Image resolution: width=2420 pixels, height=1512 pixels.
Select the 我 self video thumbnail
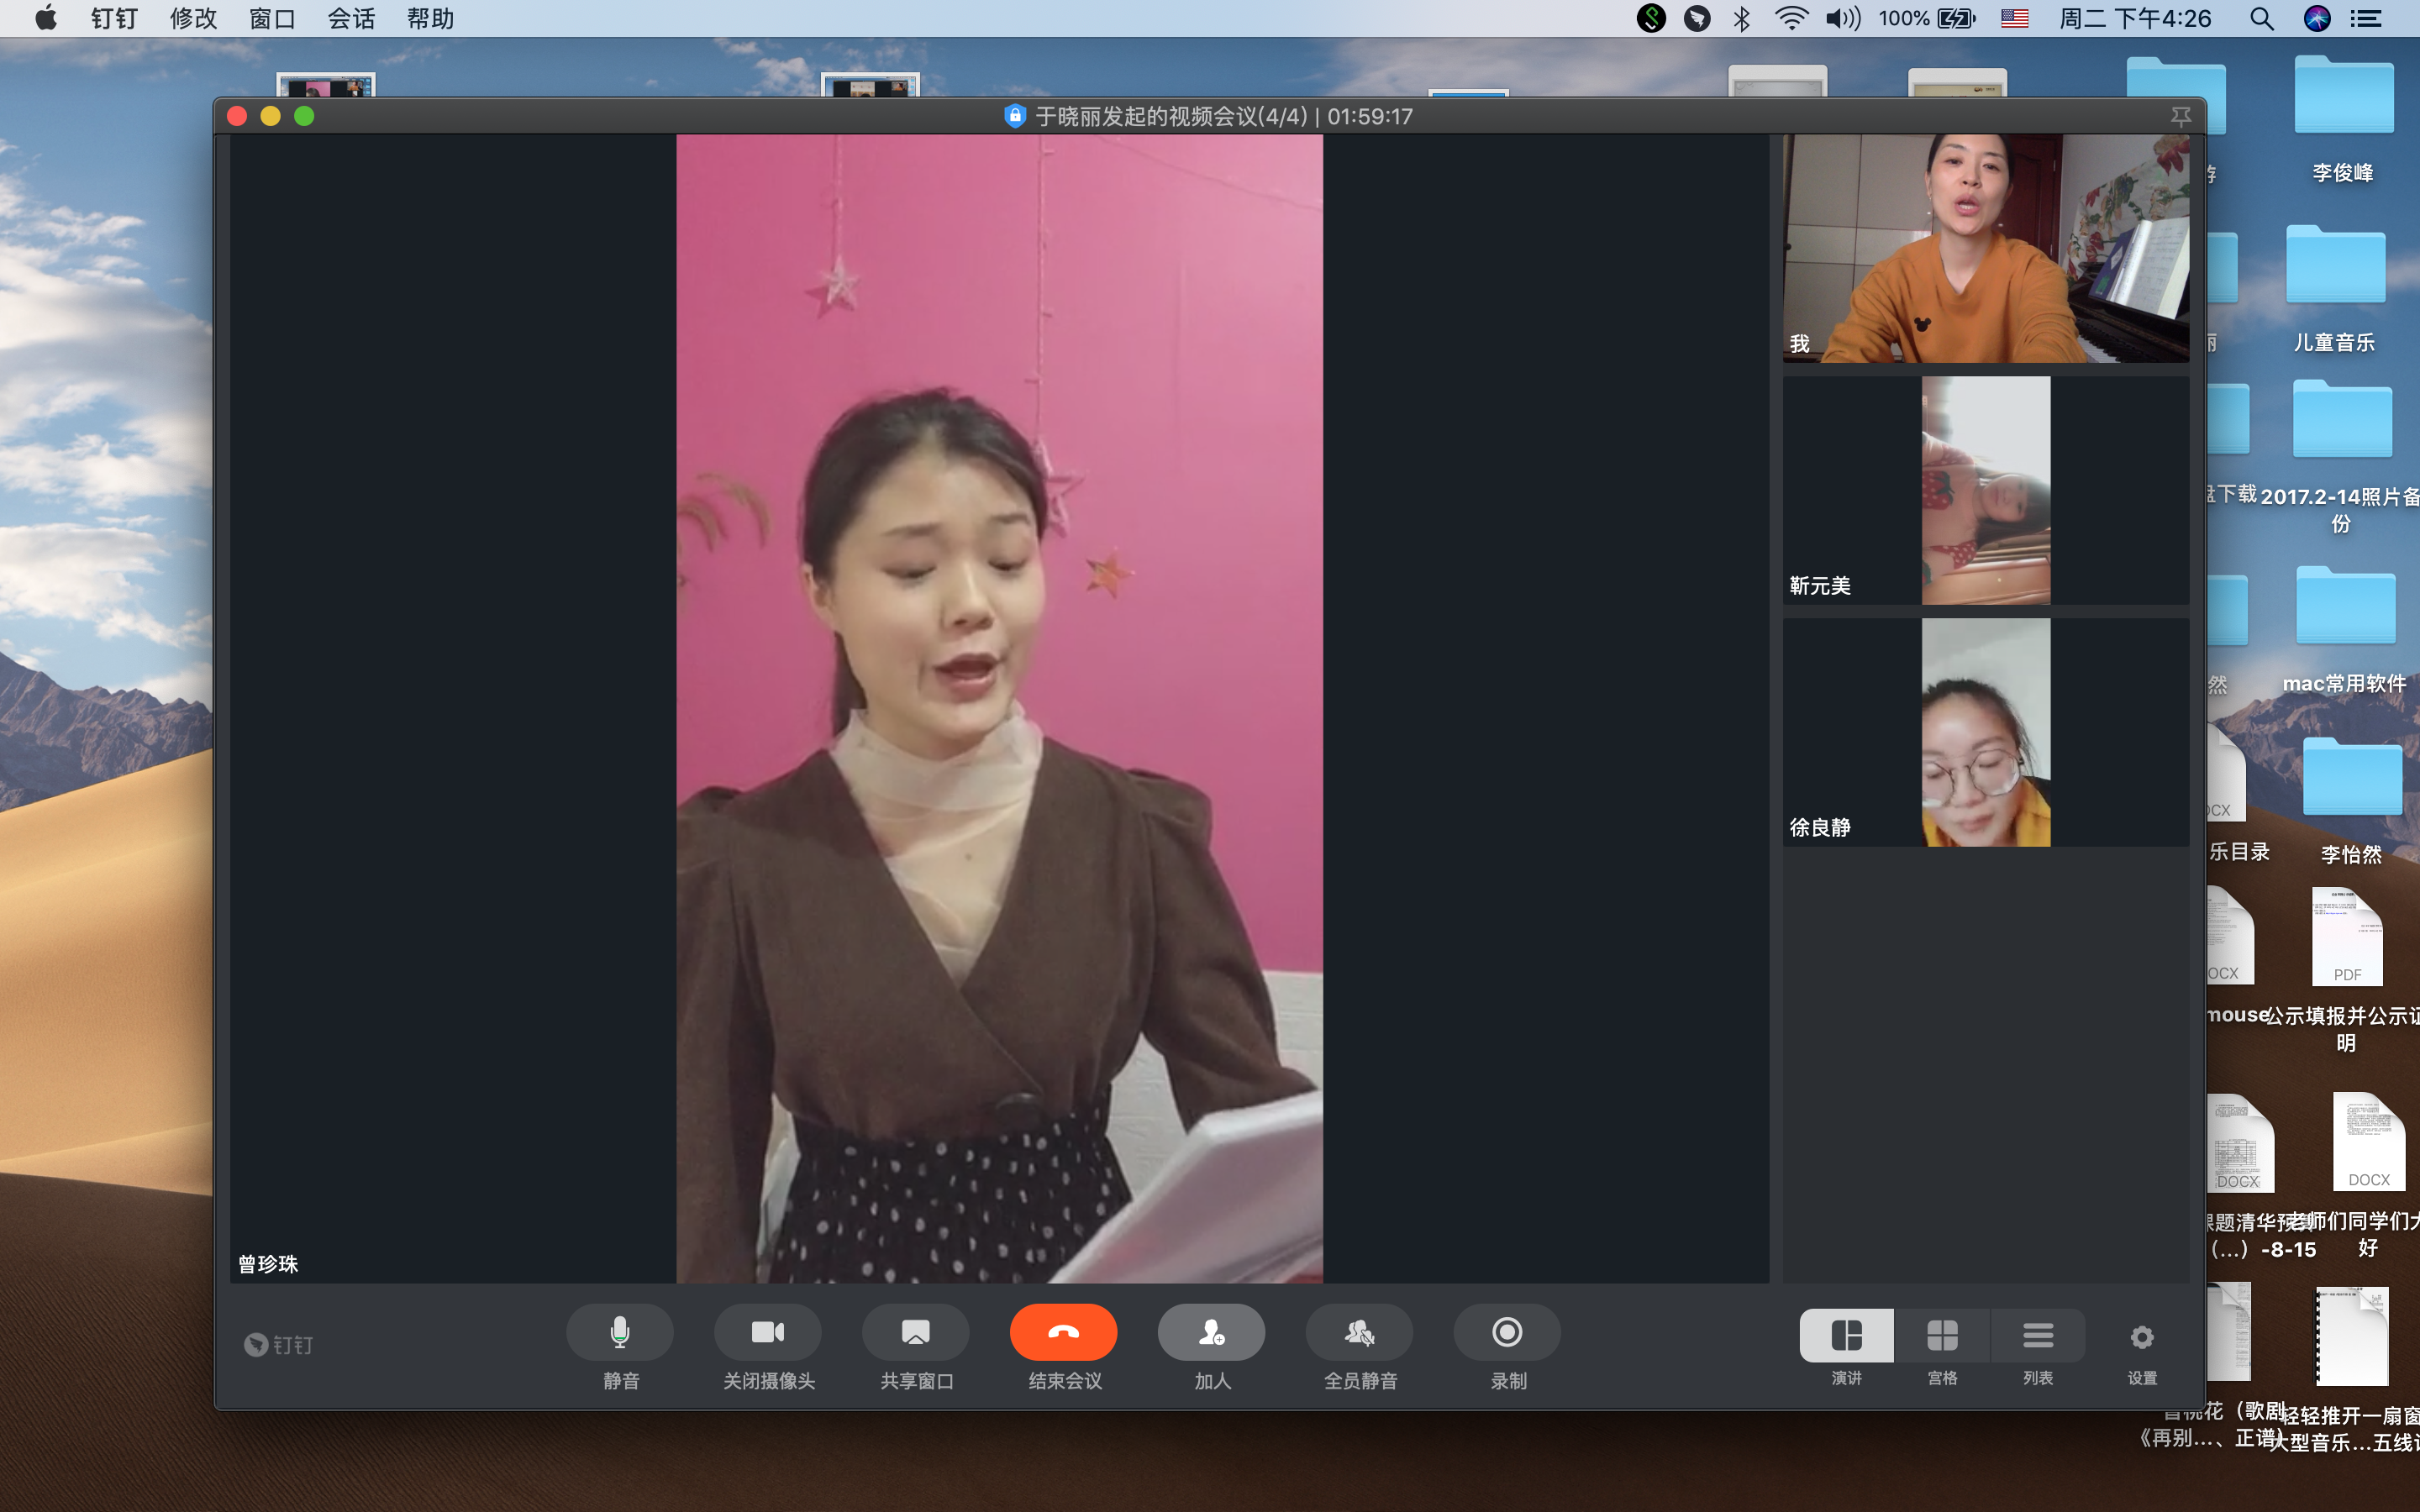point(1986,248)
